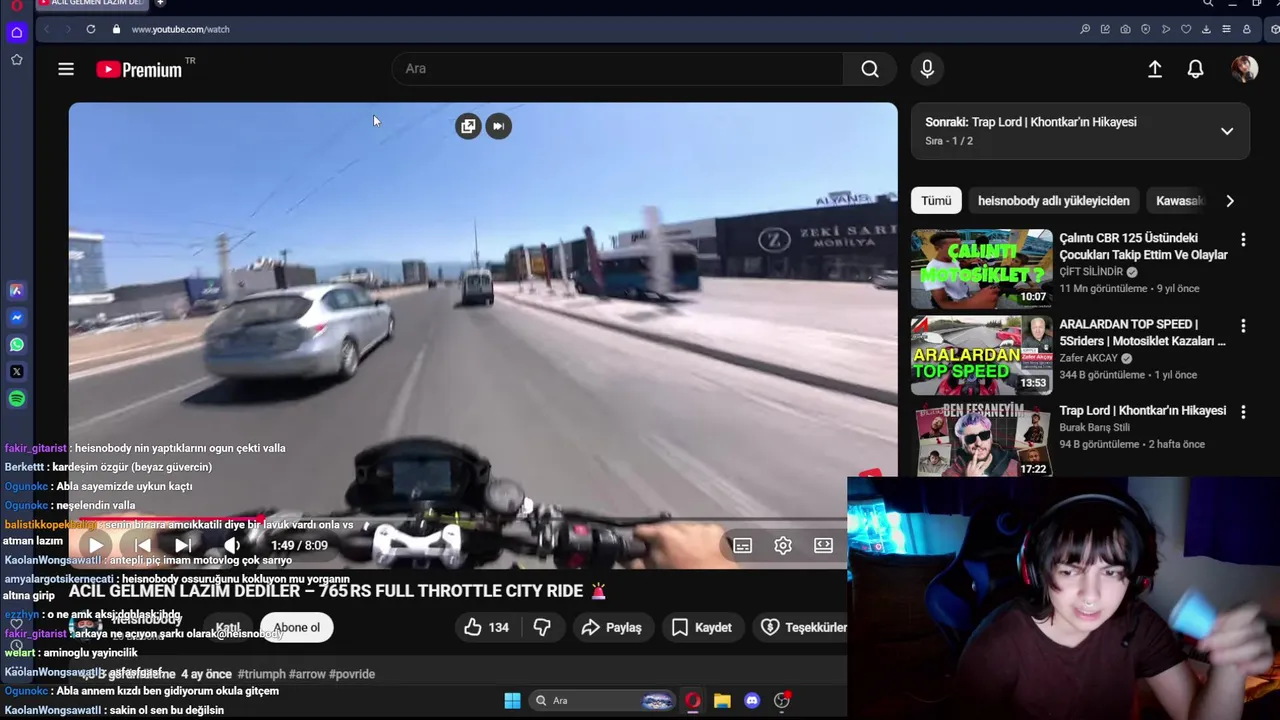
Task: Focus the YouTube Ara search field
Action: tap(618, 69)
